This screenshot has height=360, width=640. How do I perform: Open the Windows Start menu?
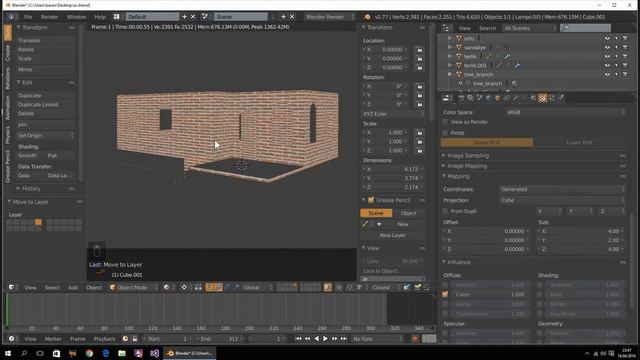pyautogui.click(x=8, y=353)
